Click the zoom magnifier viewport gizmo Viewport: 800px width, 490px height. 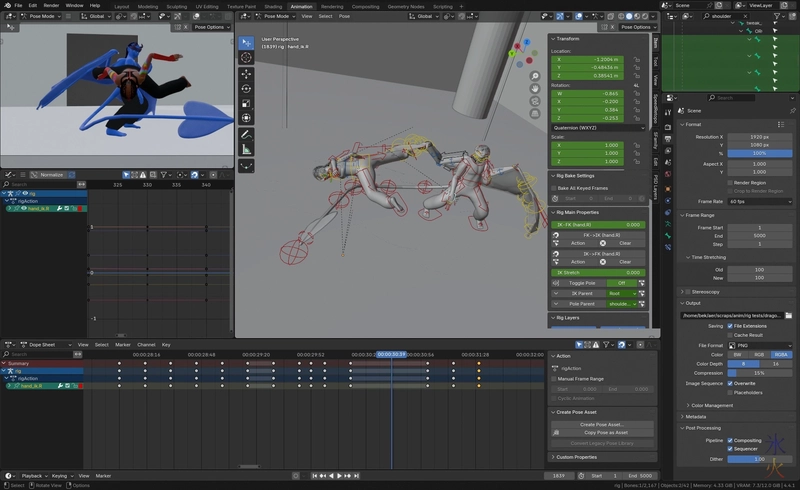click(535, 76)
